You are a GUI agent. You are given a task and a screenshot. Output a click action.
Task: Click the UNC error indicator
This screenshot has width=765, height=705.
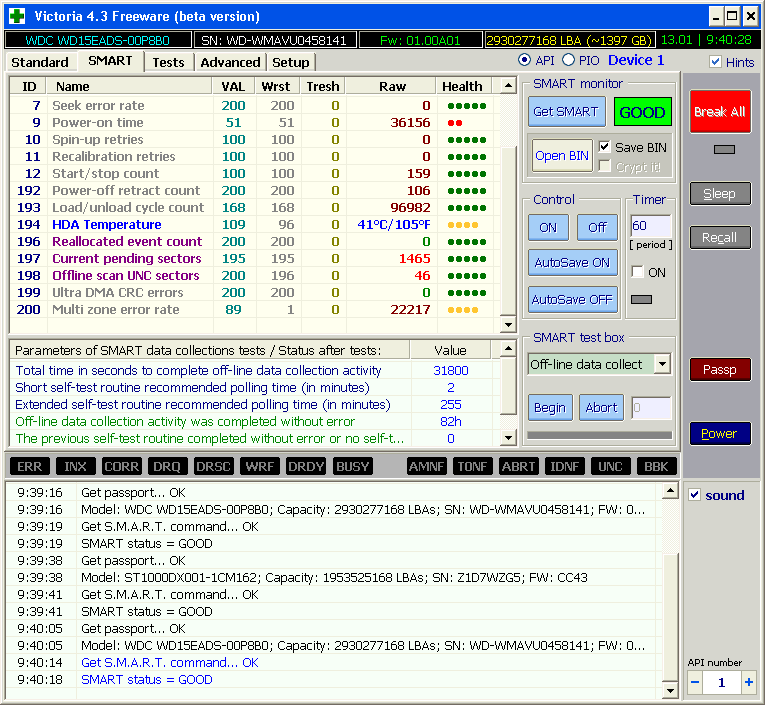click(610, 466)
